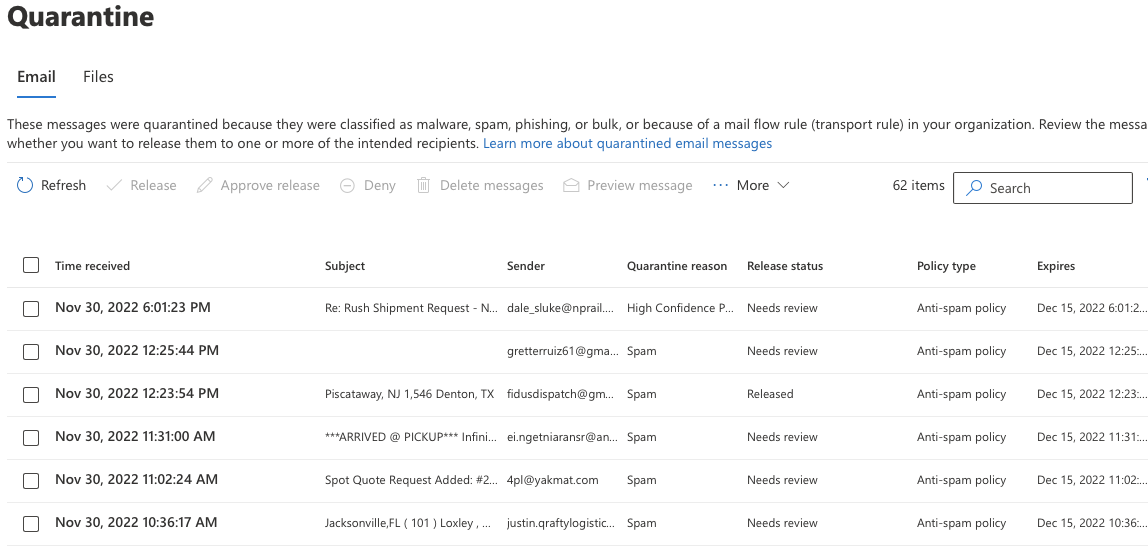Toggle the select-all checkbox in the header row

coord(31,265)
